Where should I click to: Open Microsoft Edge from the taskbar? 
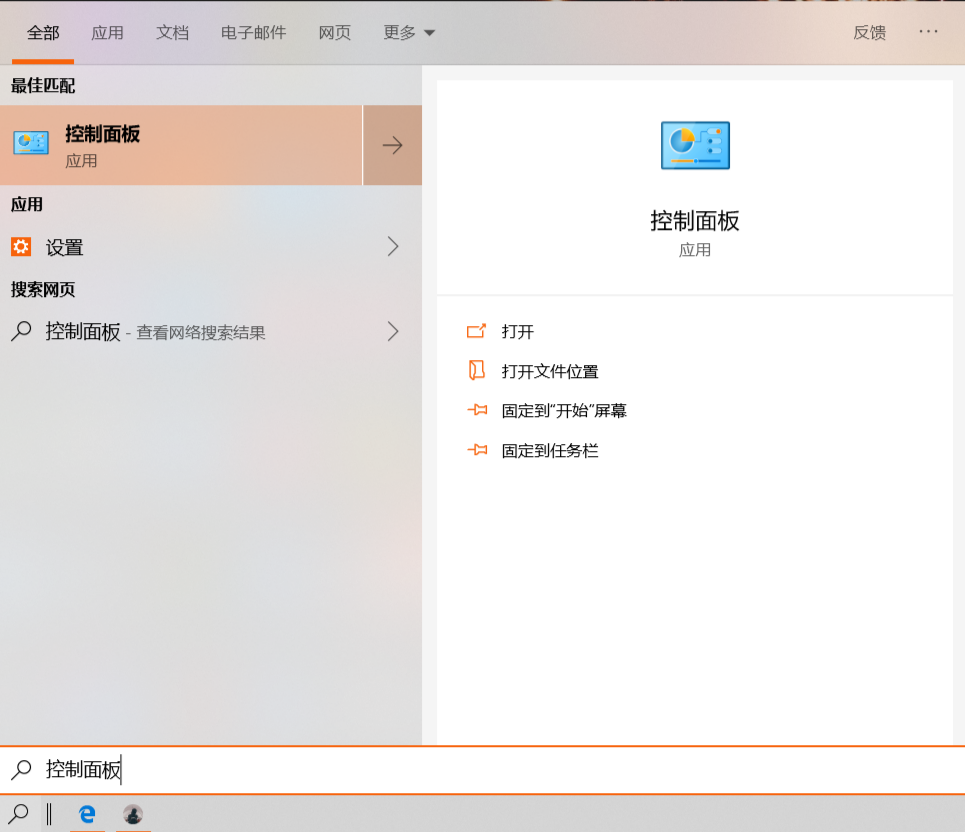tap(87, 815)
